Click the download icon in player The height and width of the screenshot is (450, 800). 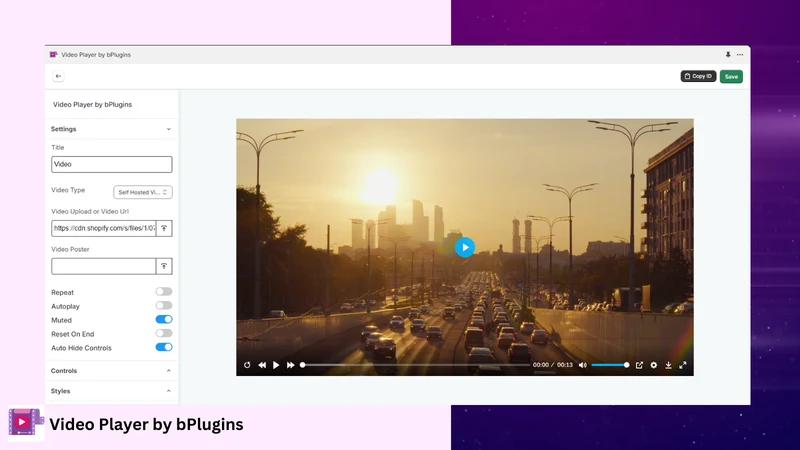tap(668, 365)
